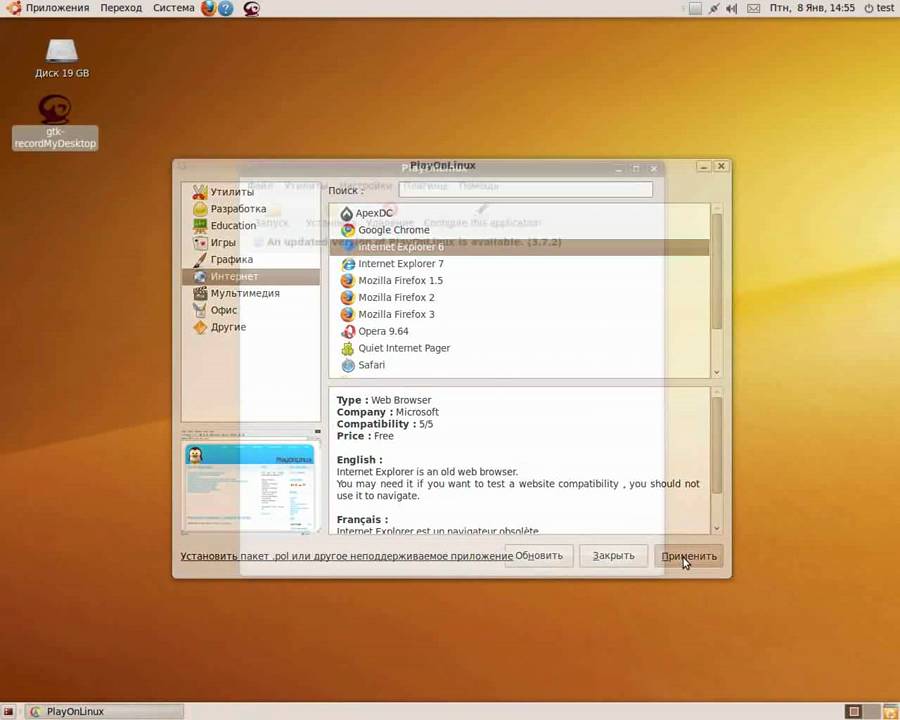Click the Офис category icon
This screenshot has width=900, height=720.
click(200, 310)
